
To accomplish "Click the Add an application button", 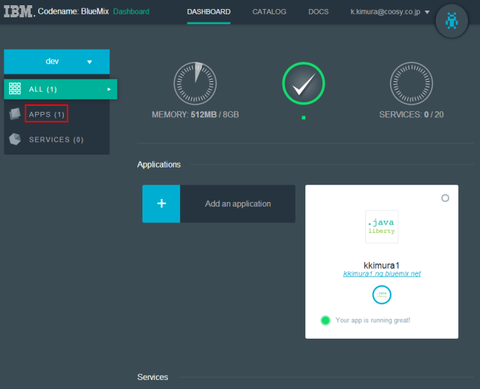I will coord(219,204).
